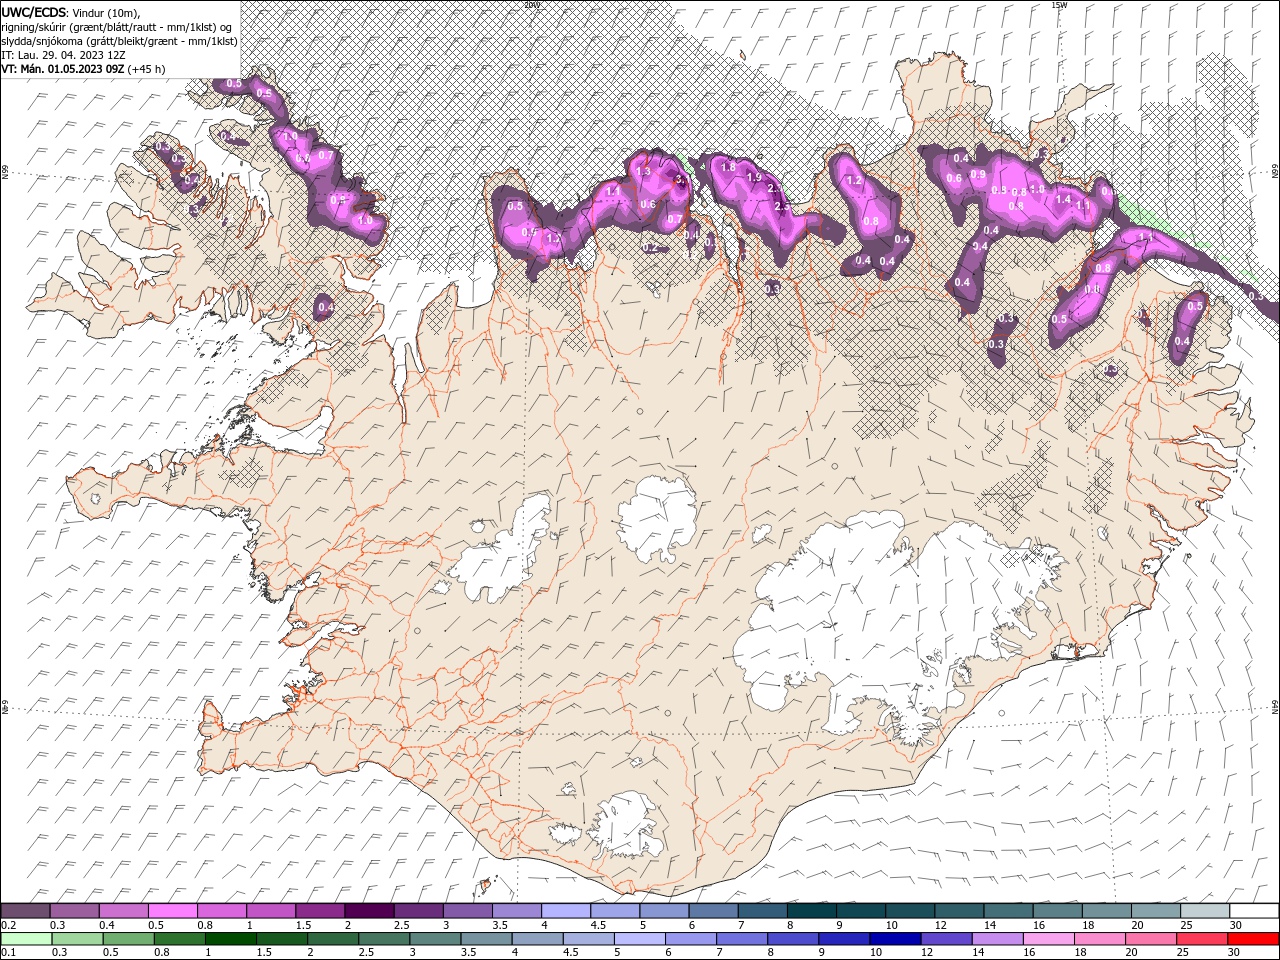The width and height of the screenshot is (1280, 960).
Task: Click the lower legend swatch starting at 0.8
Action: [x=179, y=939]
